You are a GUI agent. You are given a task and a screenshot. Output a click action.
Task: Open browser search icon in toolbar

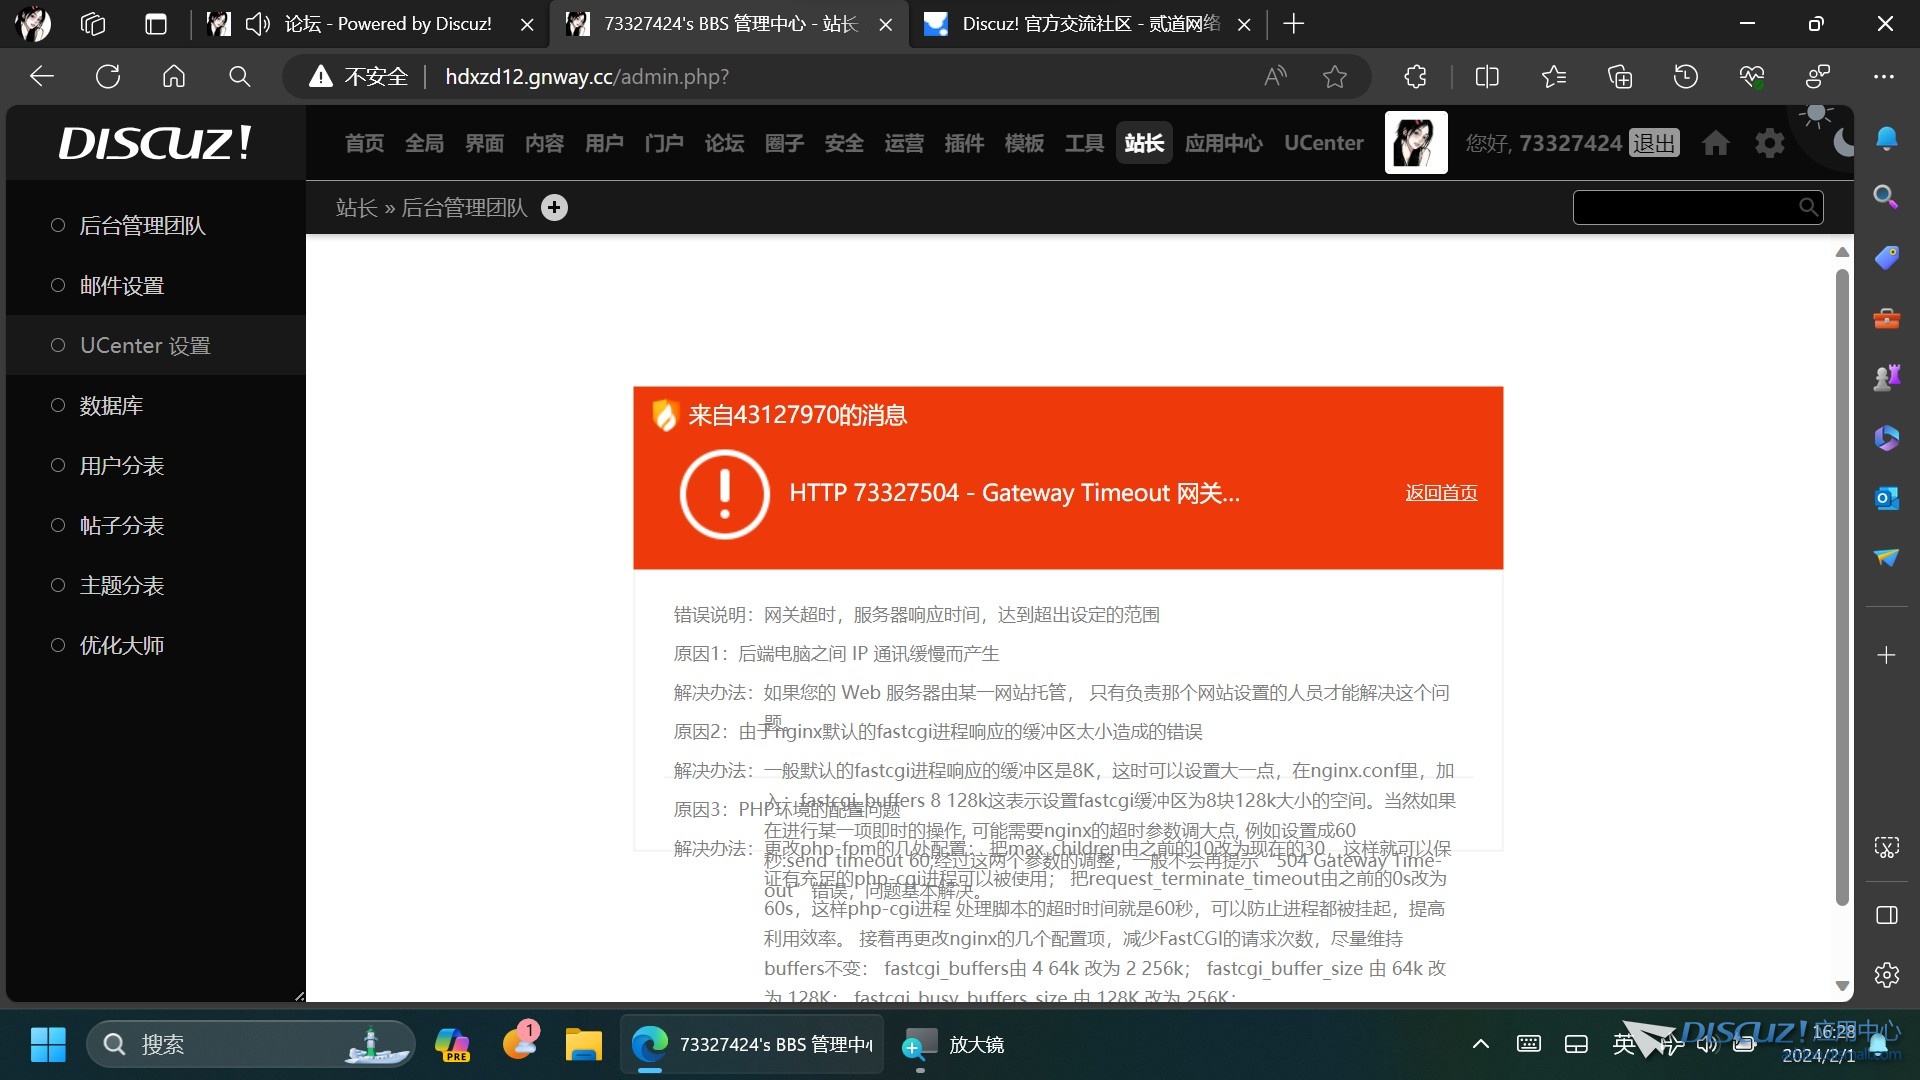(239, 77)
